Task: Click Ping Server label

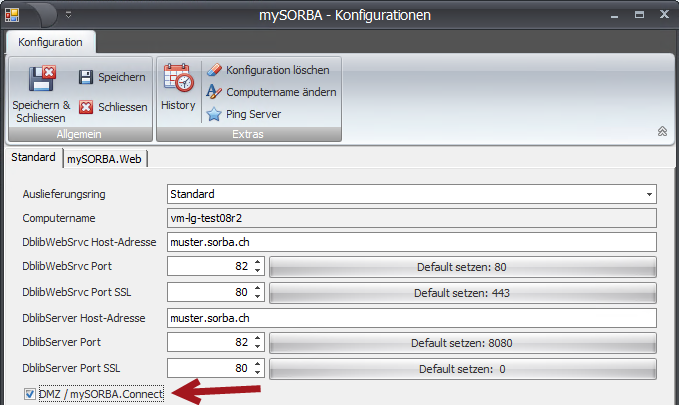Action: click(x=253, y=114)
